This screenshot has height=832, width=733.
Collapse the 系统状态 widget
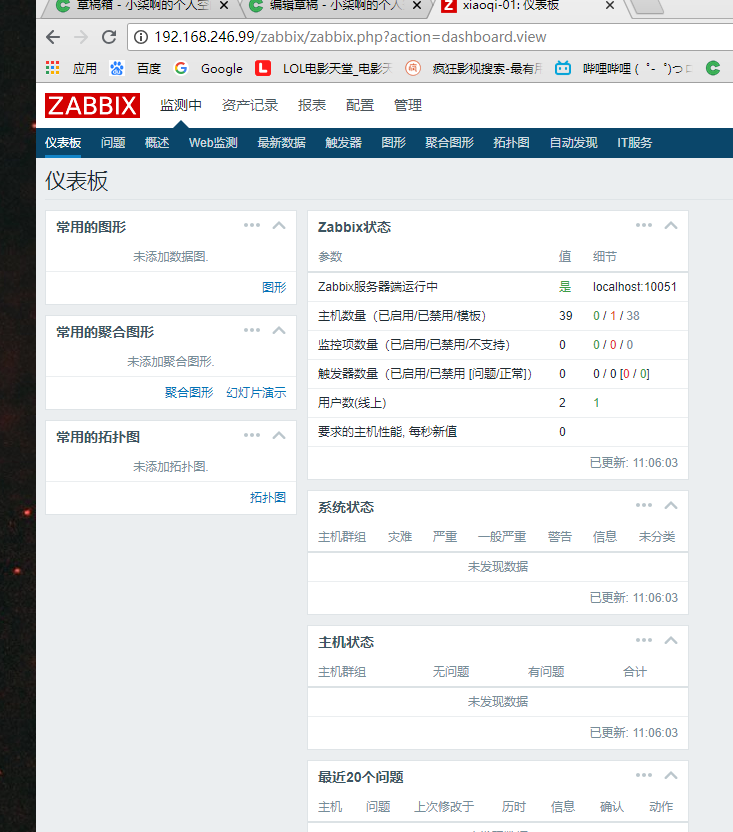tap(671, 506)
